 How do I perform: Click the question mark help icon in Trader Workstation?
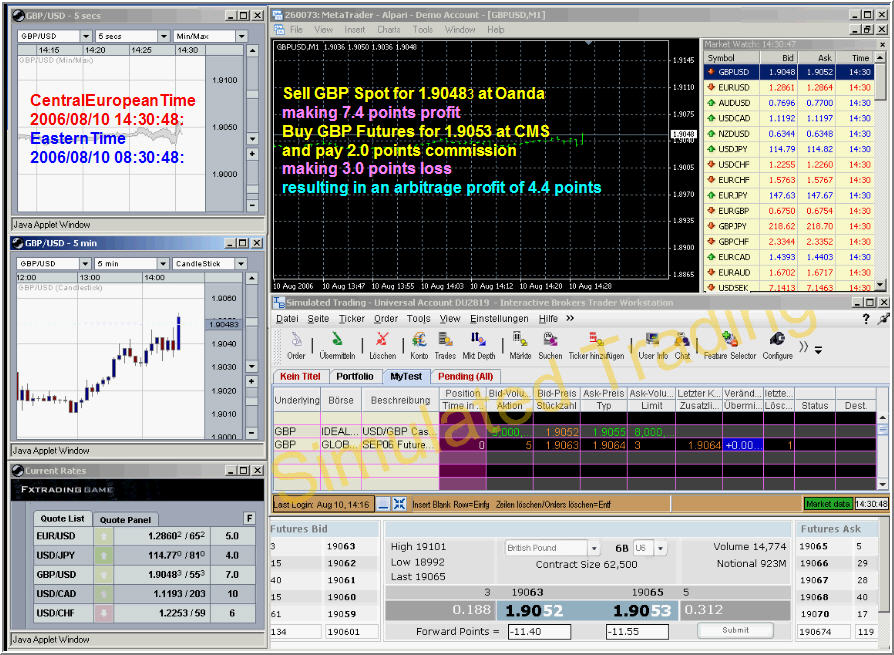[865, 319]
